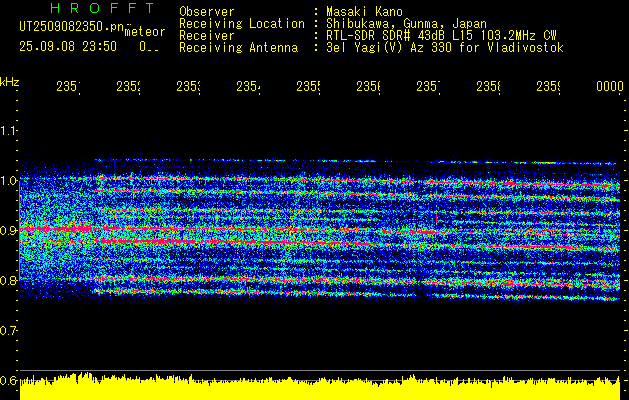629x400 pixels.
Task: Click the short vertical red spike near 2357
Action: pyautogui.click(x=436, y=218)
